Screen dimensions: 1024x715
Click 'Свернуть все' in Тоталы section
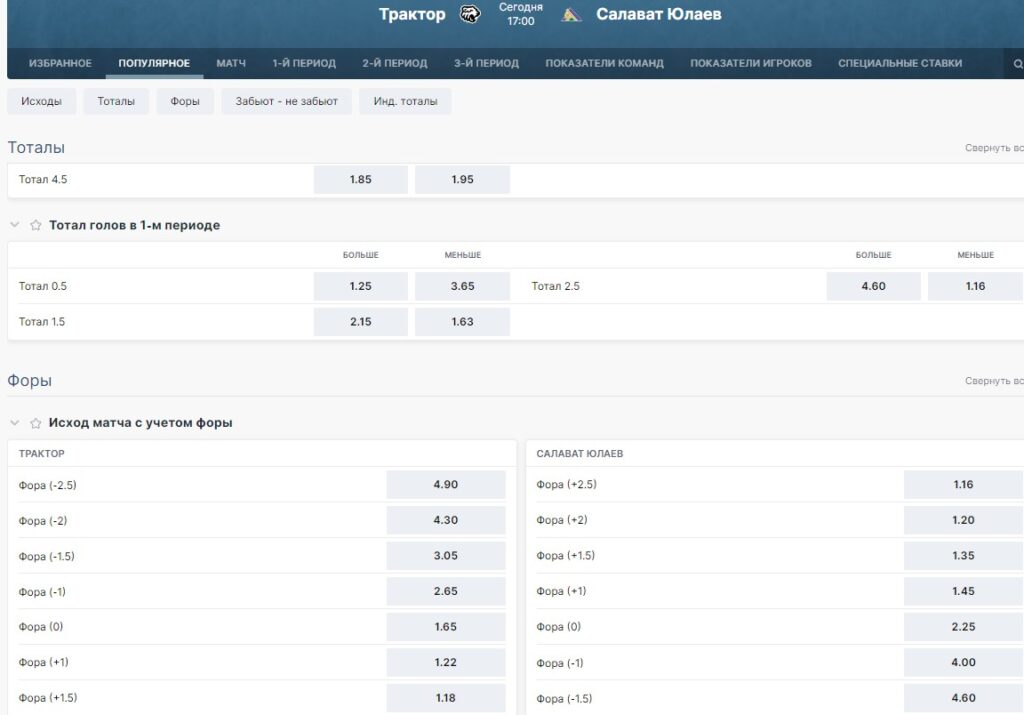click(994, 148)
